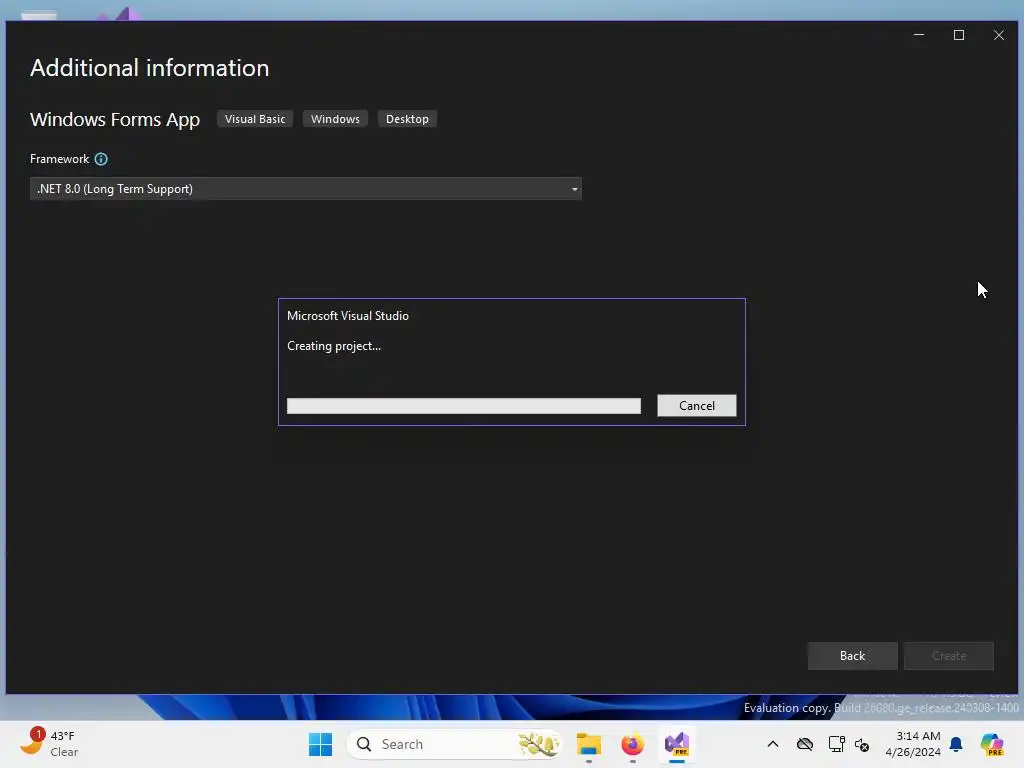Viewport: 1024px width, 768px height.
Task: Open the notifications bell
Action: (x=956, y=744)
